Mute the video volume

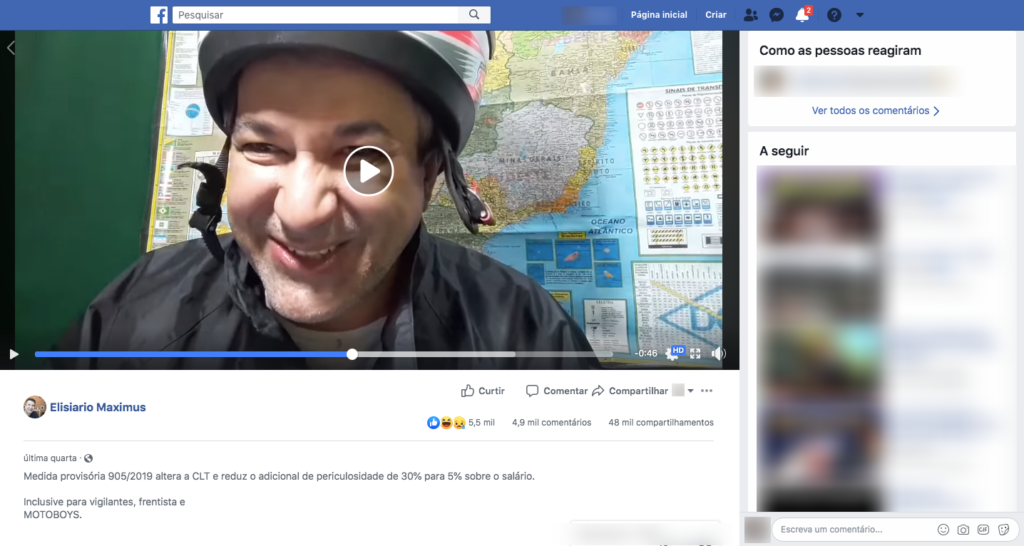[x=718, y=354]
